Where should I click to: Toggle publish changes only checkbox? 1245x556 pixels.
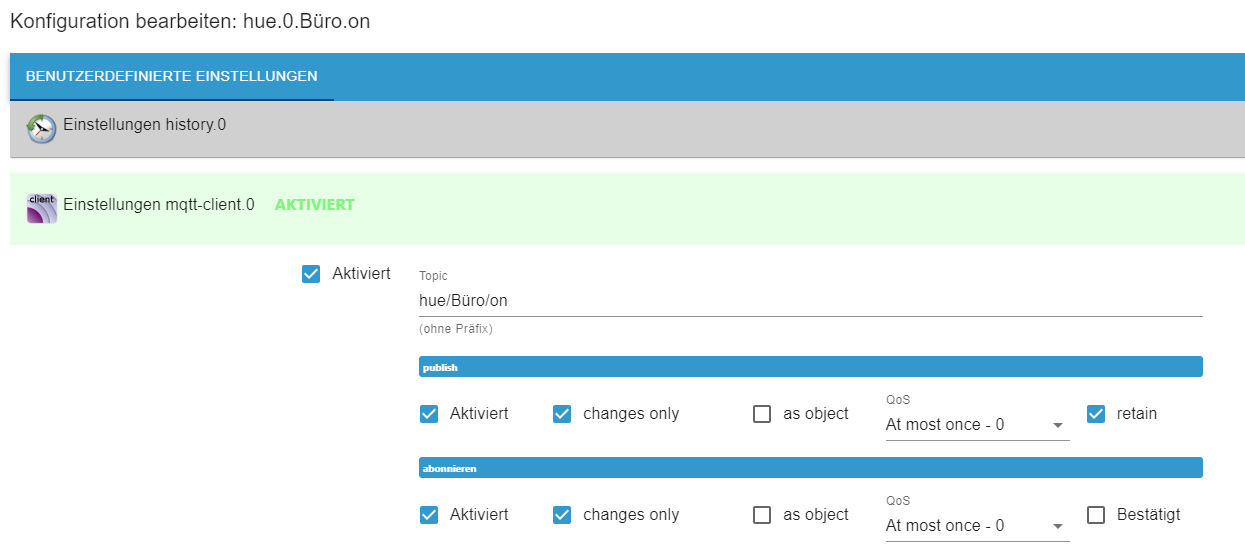point(562,414)
